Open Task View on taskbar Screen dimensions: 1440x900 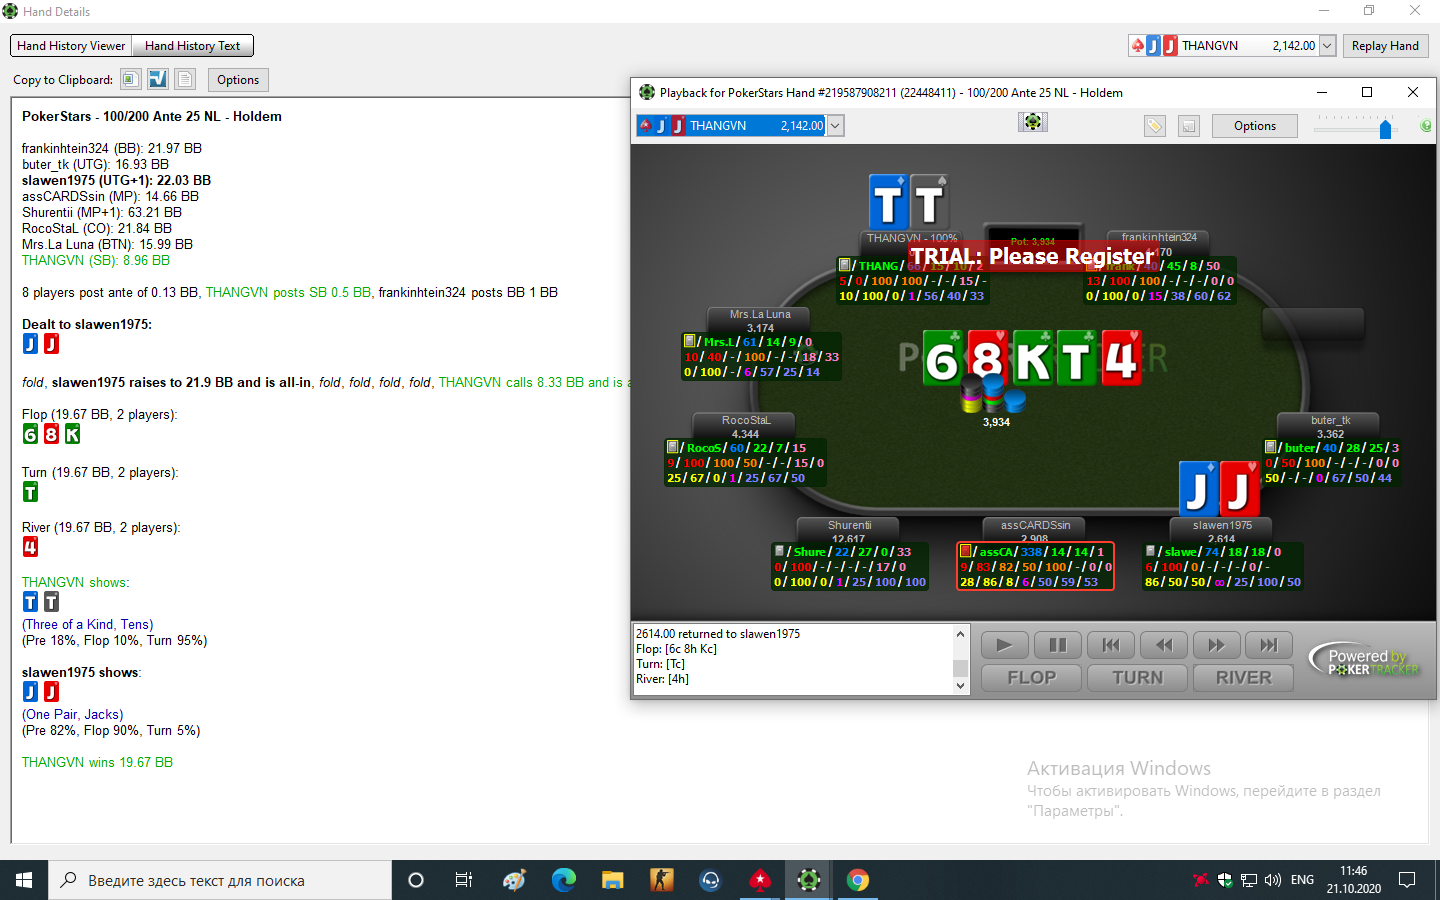pyautogui.click(x=464, y=880)
